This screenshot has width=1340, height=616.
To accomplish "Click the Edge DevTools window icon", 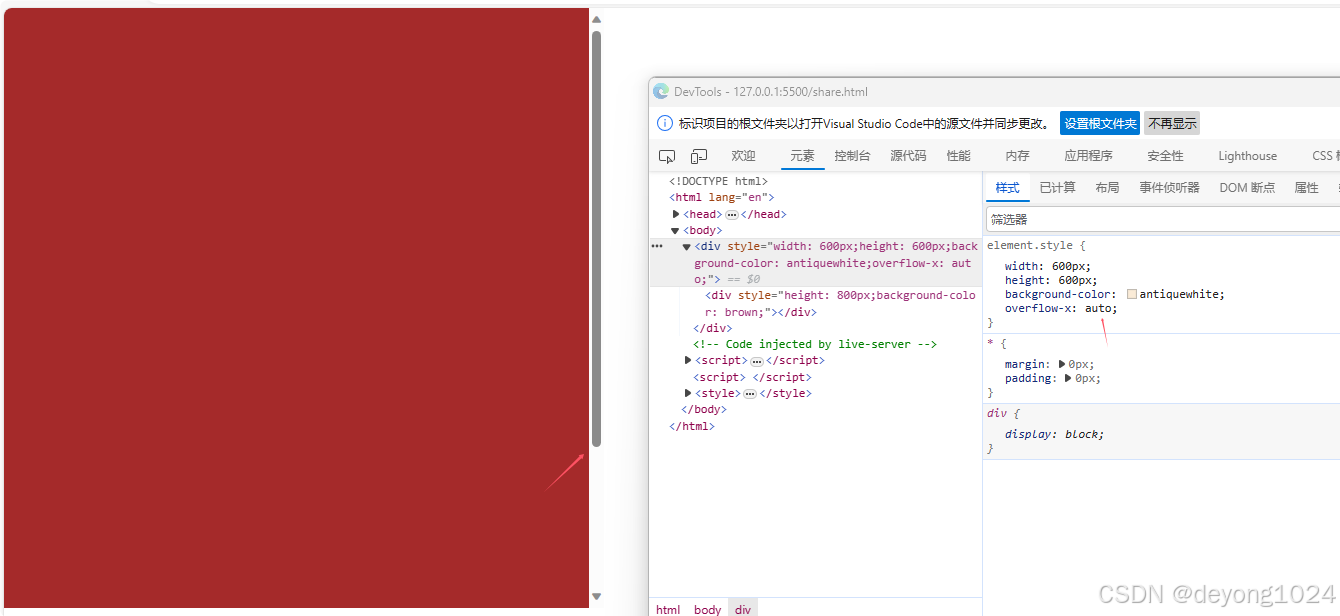I will pos(661,92).
